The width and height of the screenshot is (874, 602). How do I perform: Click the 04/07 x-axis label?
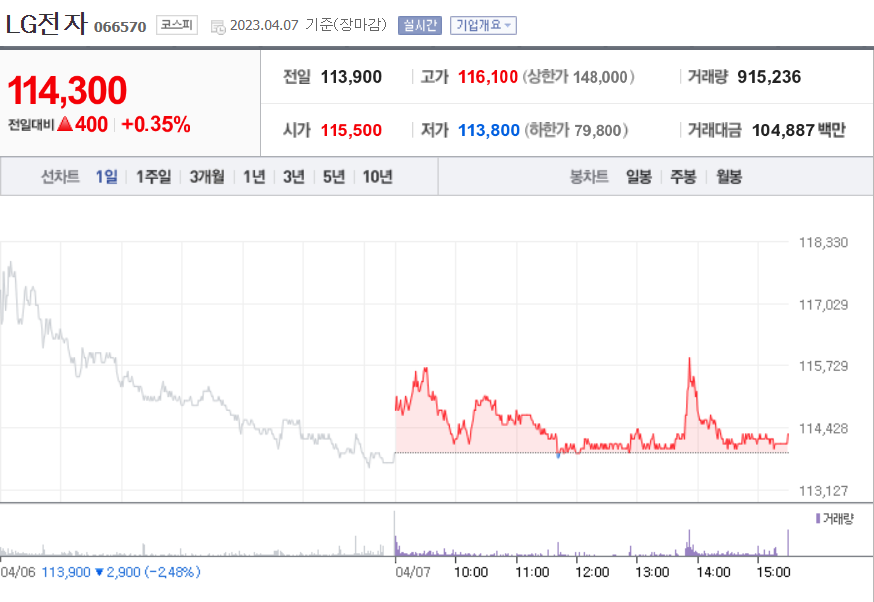tap(413, 572)
